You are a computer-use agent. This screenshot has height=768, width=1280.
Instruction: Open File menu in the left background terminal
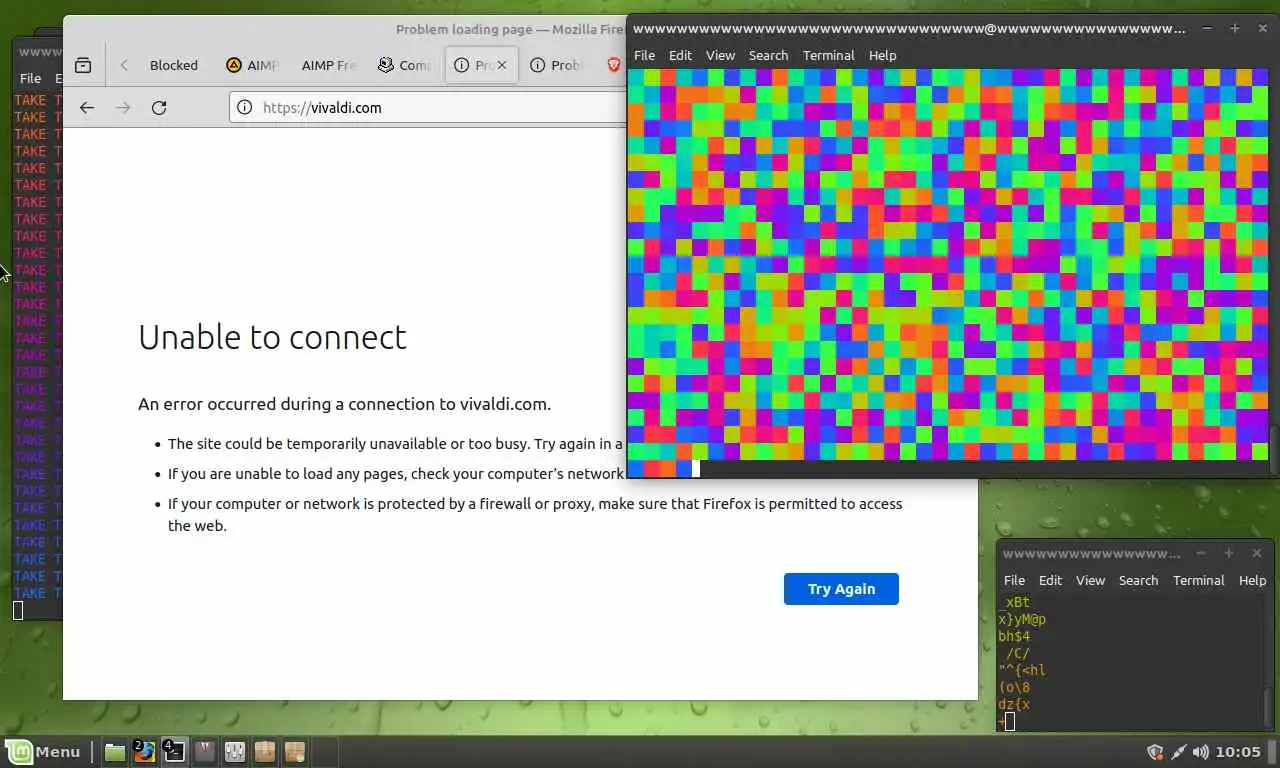[x=30, y=78]
